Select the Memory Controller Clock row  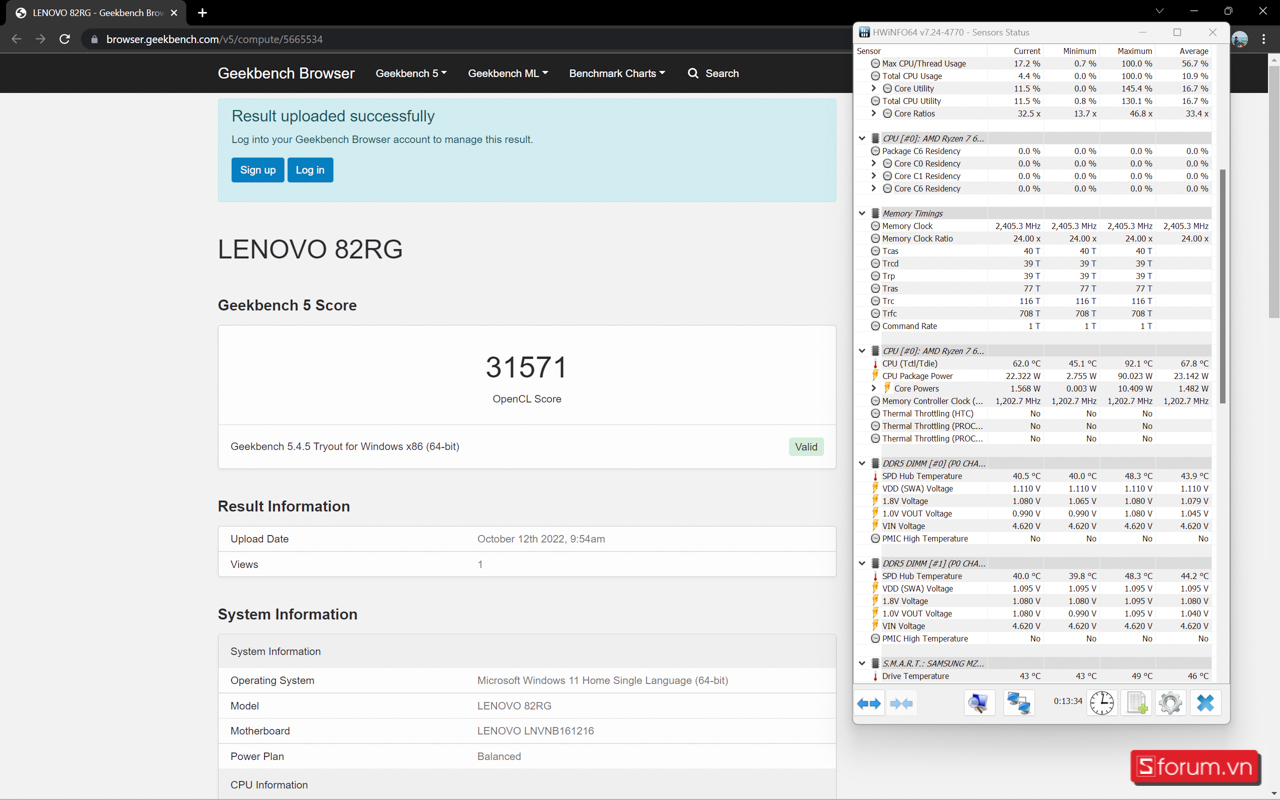click(x=1034, y=401)
